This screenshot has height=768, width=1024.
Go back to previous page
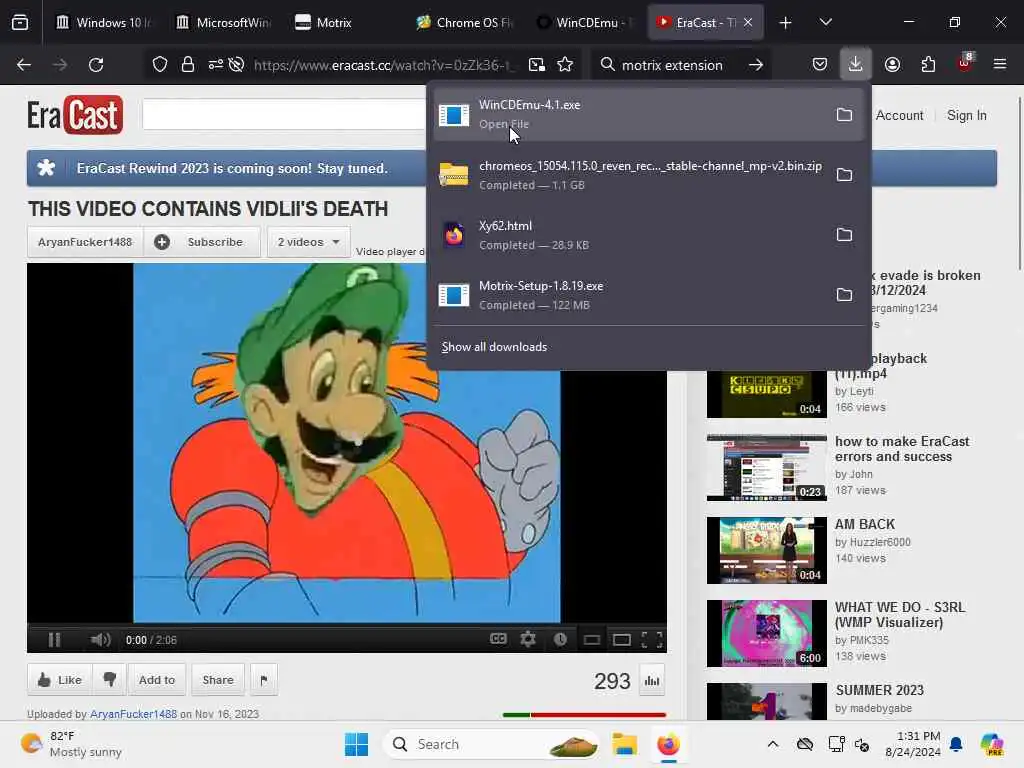click(24, 65)
